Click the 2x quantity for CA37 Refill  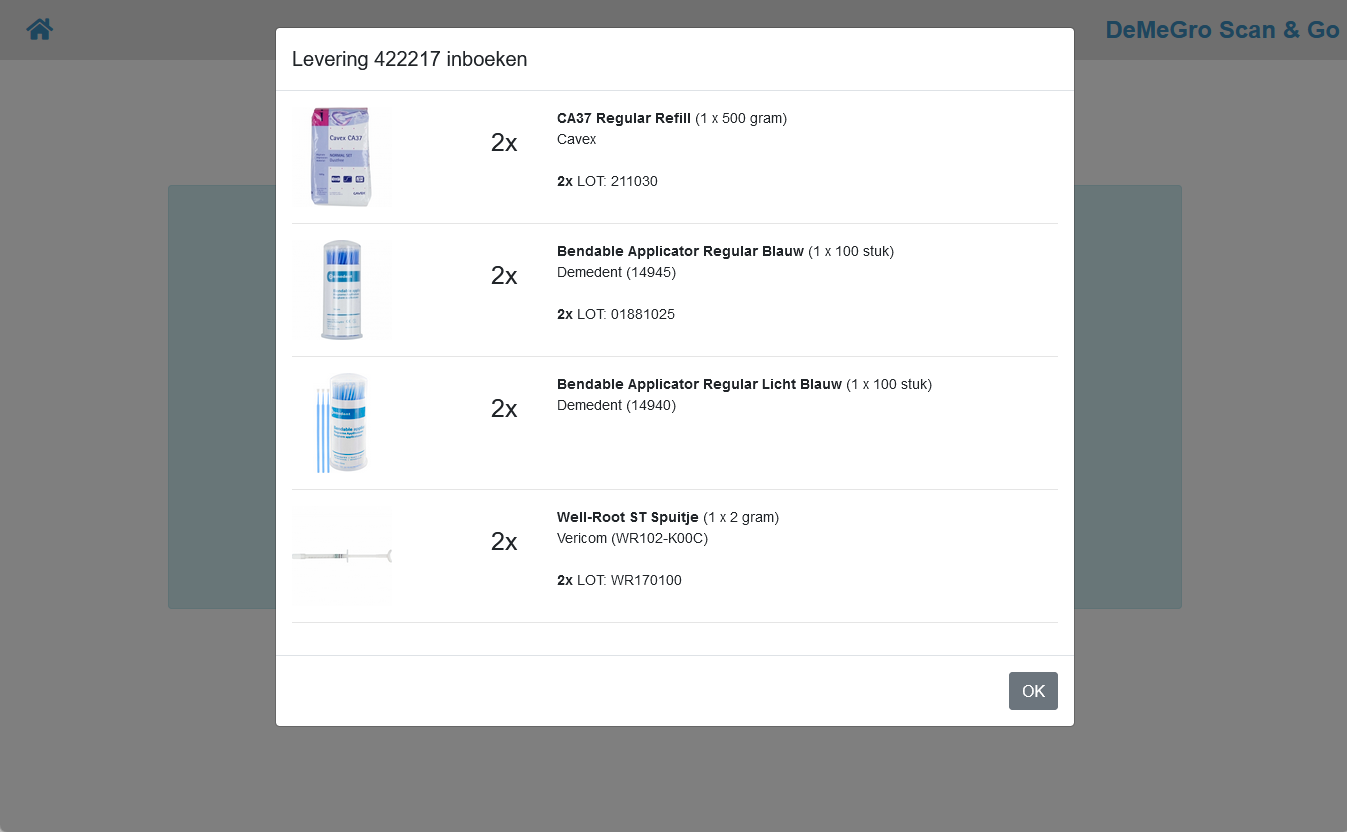point(504,142)
